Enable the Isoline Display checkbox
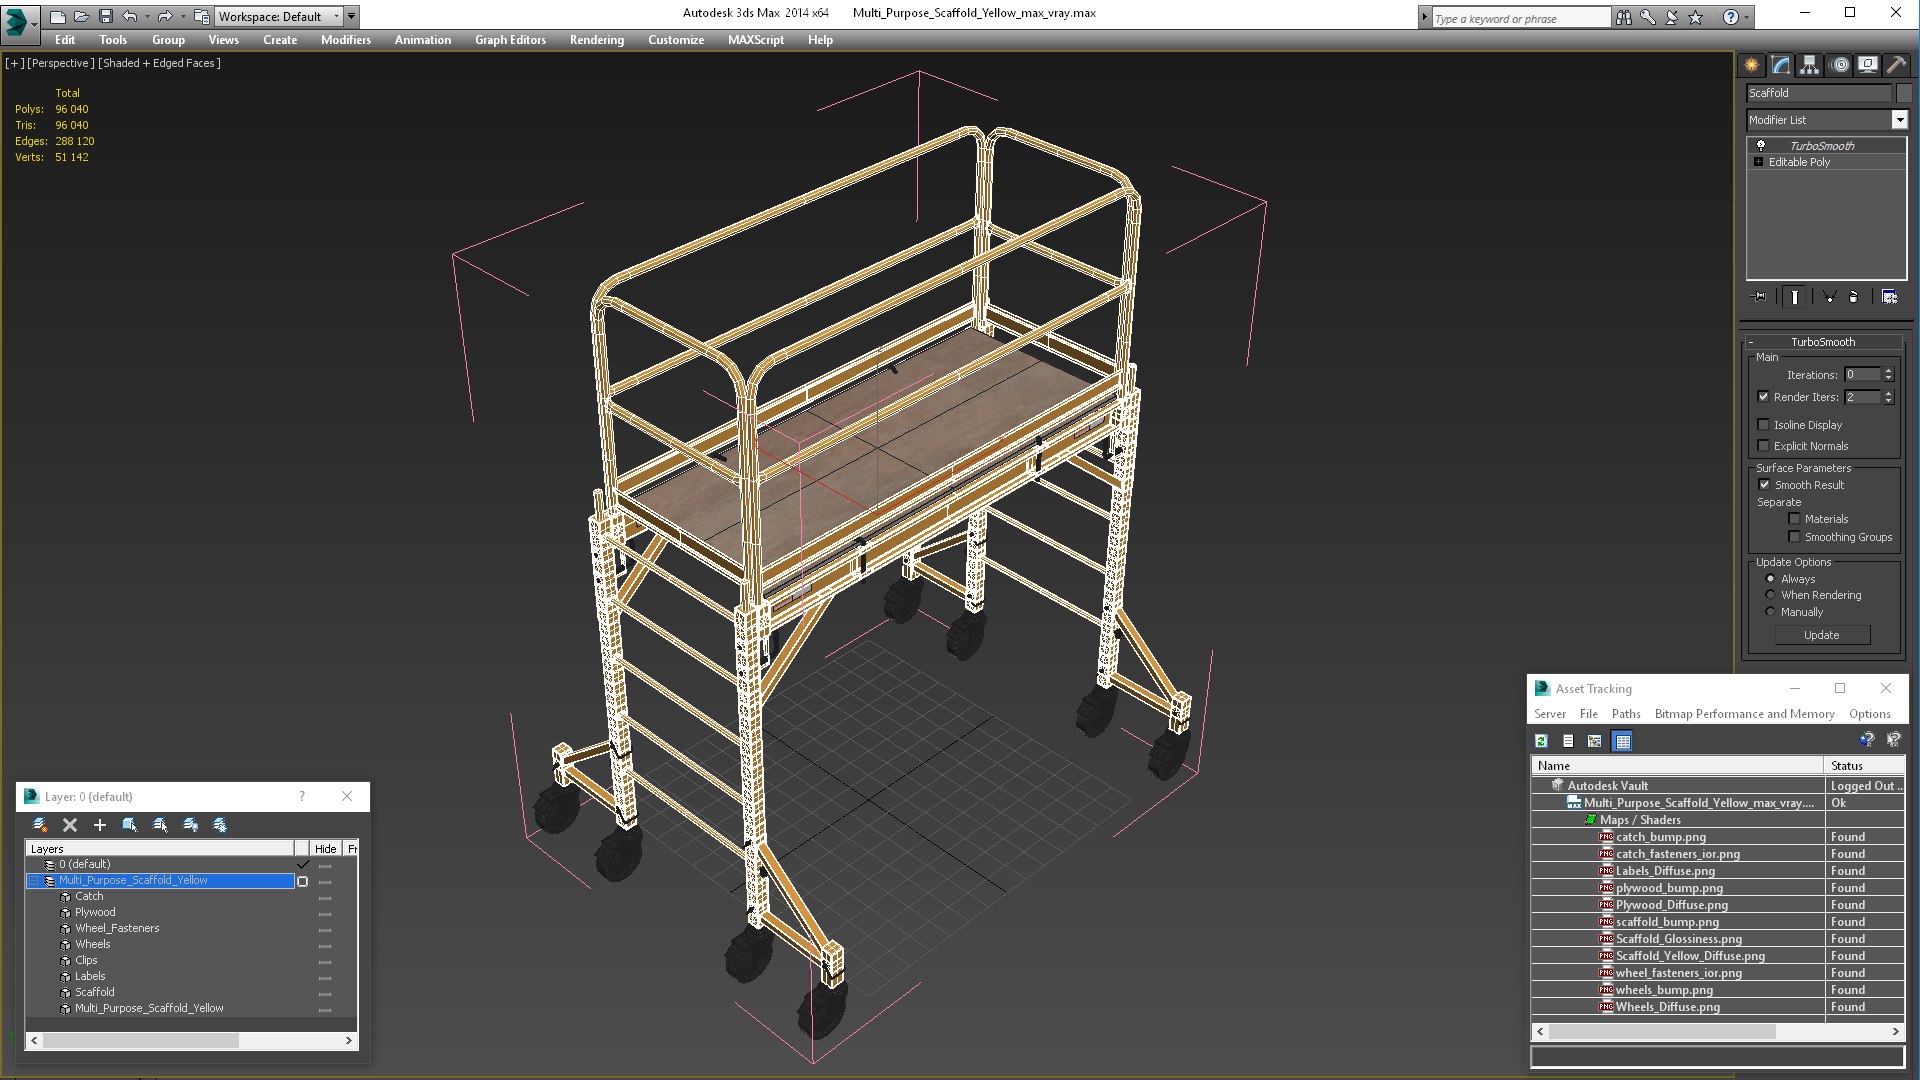The width and height of the screenshot is (1920, 1080). pyautogui.click(x=1764, y=425)
